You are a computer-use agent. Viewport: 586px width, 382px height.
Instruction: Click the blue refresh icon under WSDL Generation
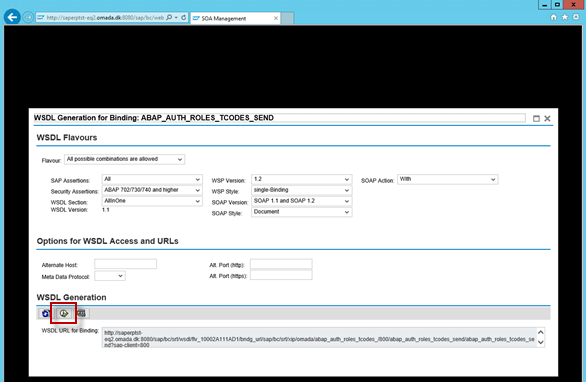45,314
